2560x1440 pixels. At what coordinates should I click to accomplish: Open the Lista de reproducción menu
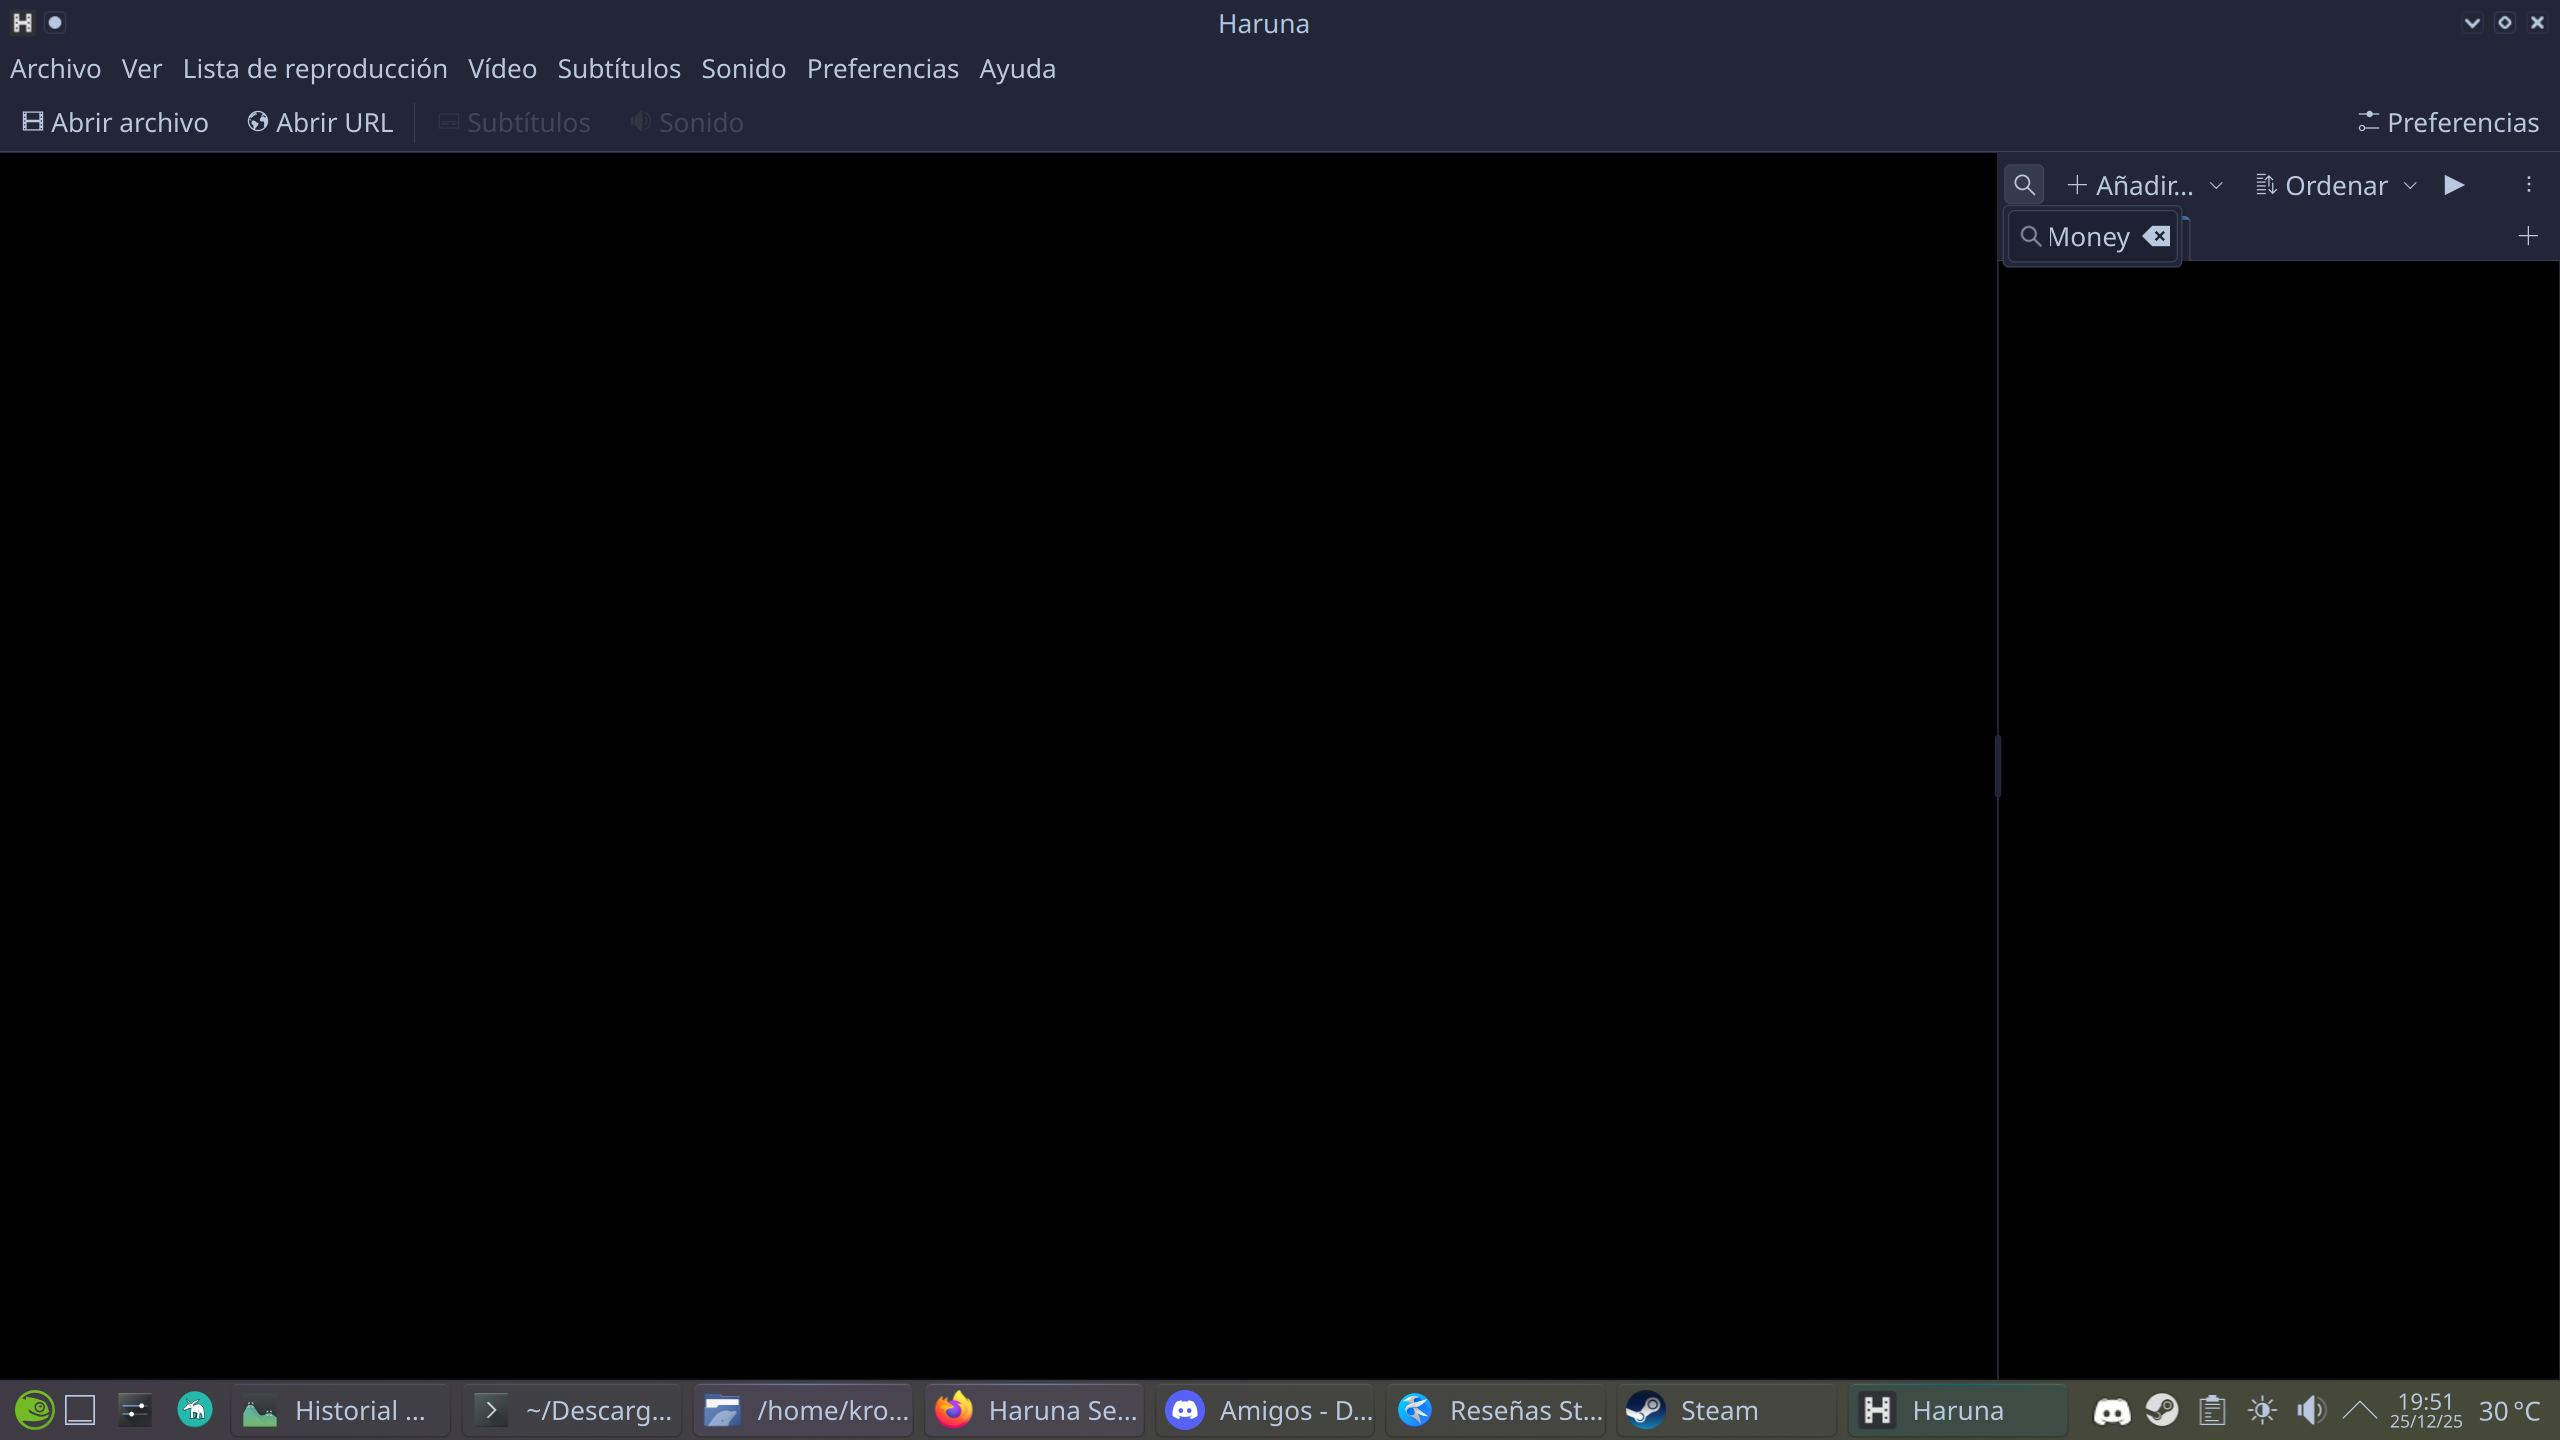[314, 68]
